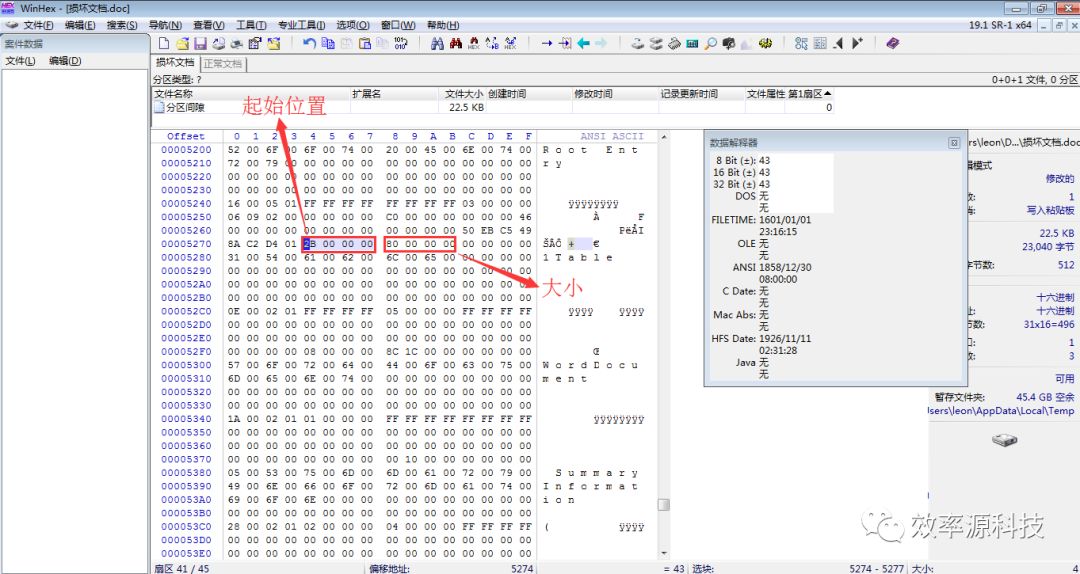Sort by the 扩展名 column header

tap(394, 94)
